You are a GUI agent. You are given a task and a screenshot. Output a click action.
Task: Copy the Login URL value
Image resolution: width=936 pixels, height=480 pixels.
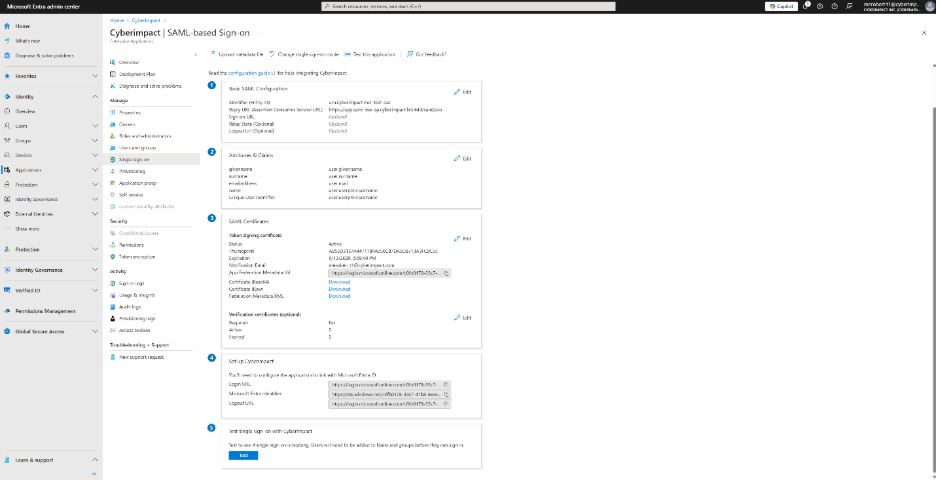[447, 385]
